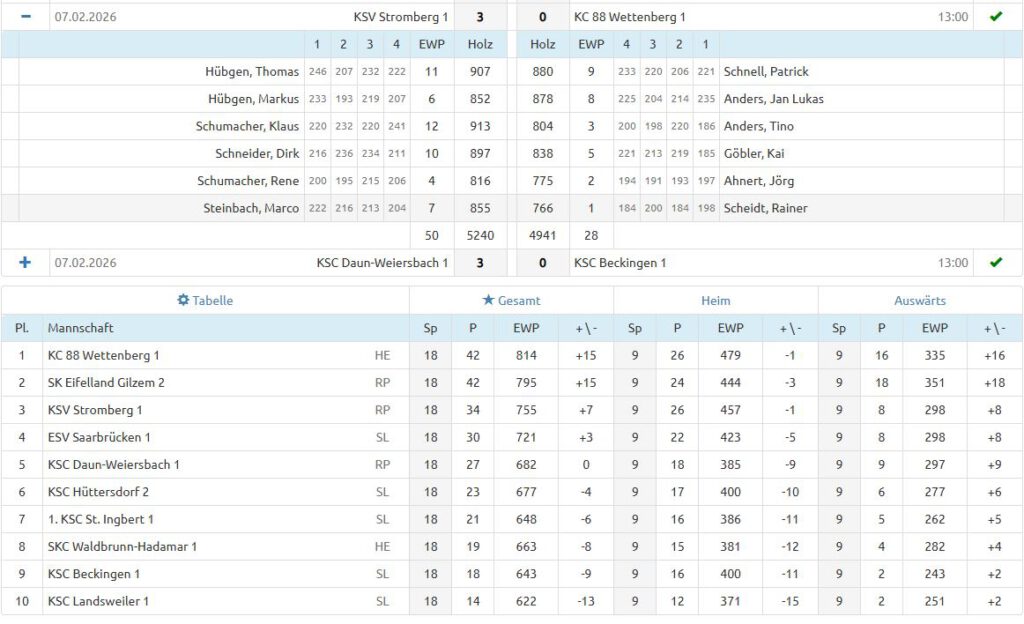Click Stromberg's total Holz value 5240
The image size is (1024, 624).
pos(480,236)
